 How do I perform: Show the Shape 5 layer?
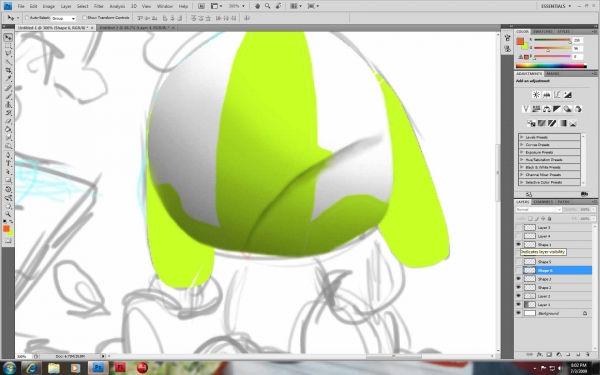coord(518,262)
